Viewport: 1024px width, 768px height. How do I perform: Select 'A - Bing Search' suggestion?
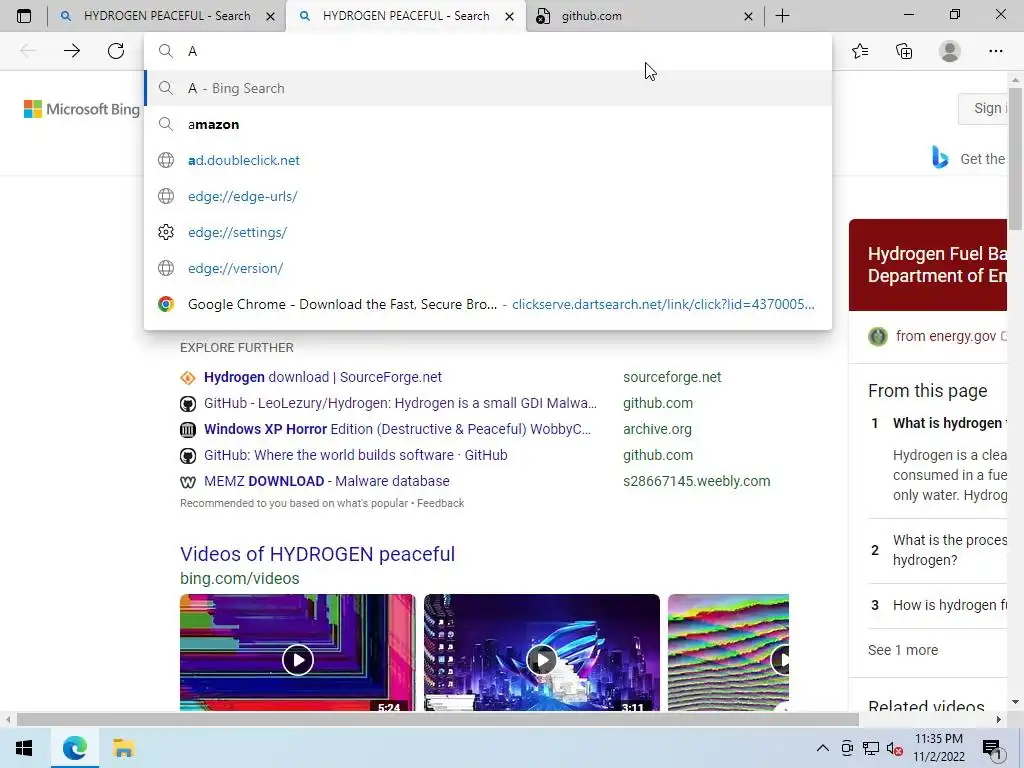[x=488, y=88]
